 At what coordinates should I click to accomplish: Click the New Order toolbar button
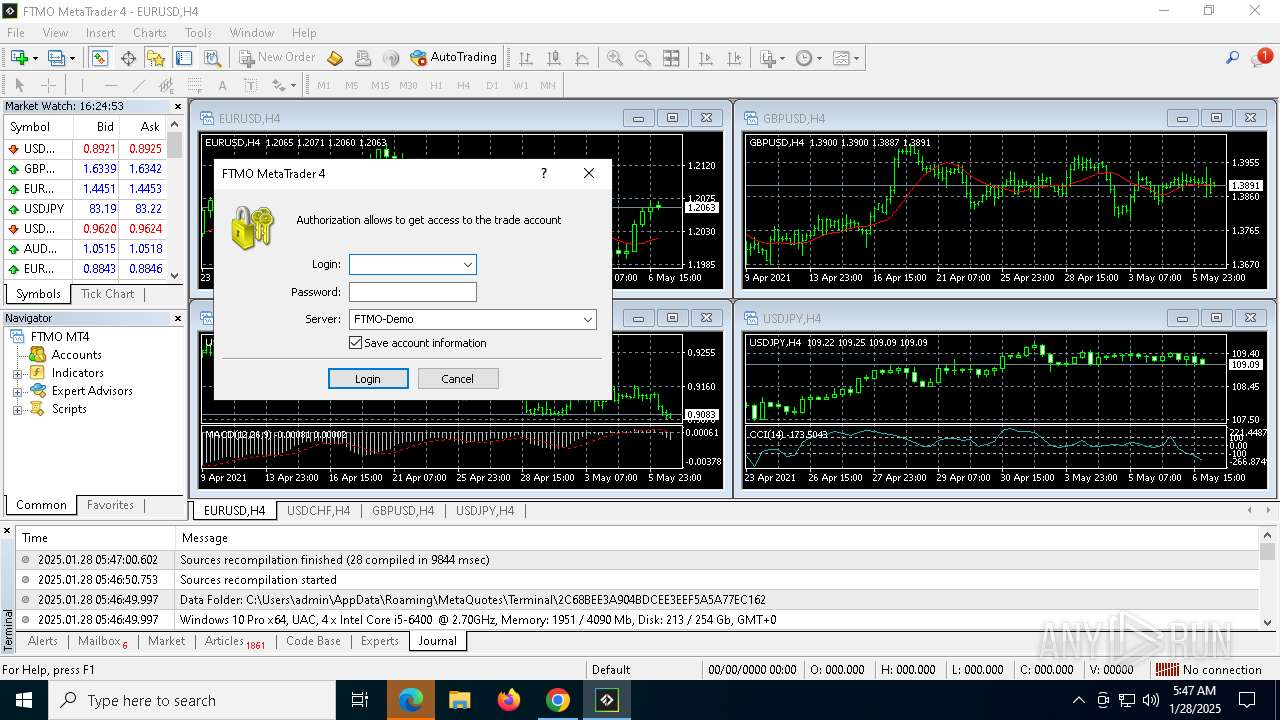(276, 58)
